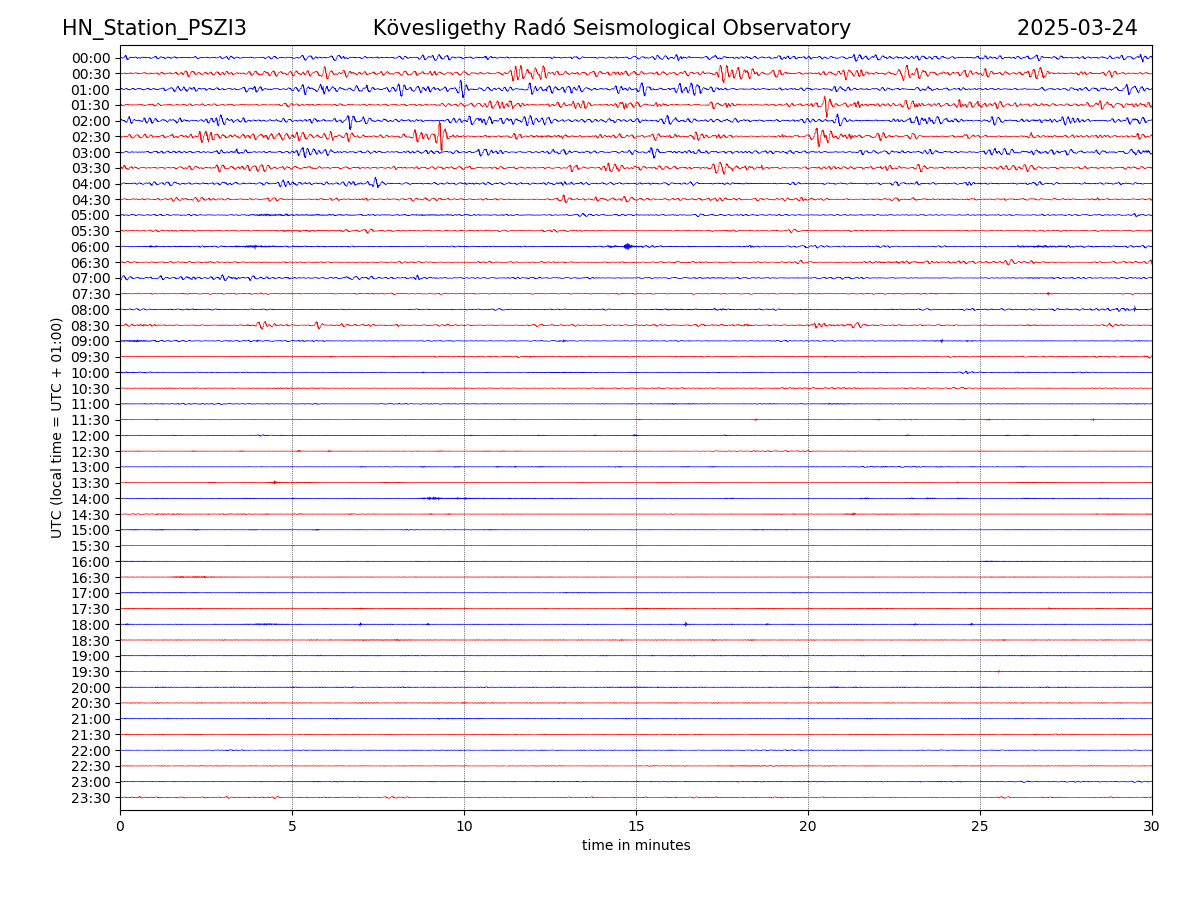1200x900 pixels.
Task: Click the 0 tick on the minutes axis
Action: [x=120, y=827]
